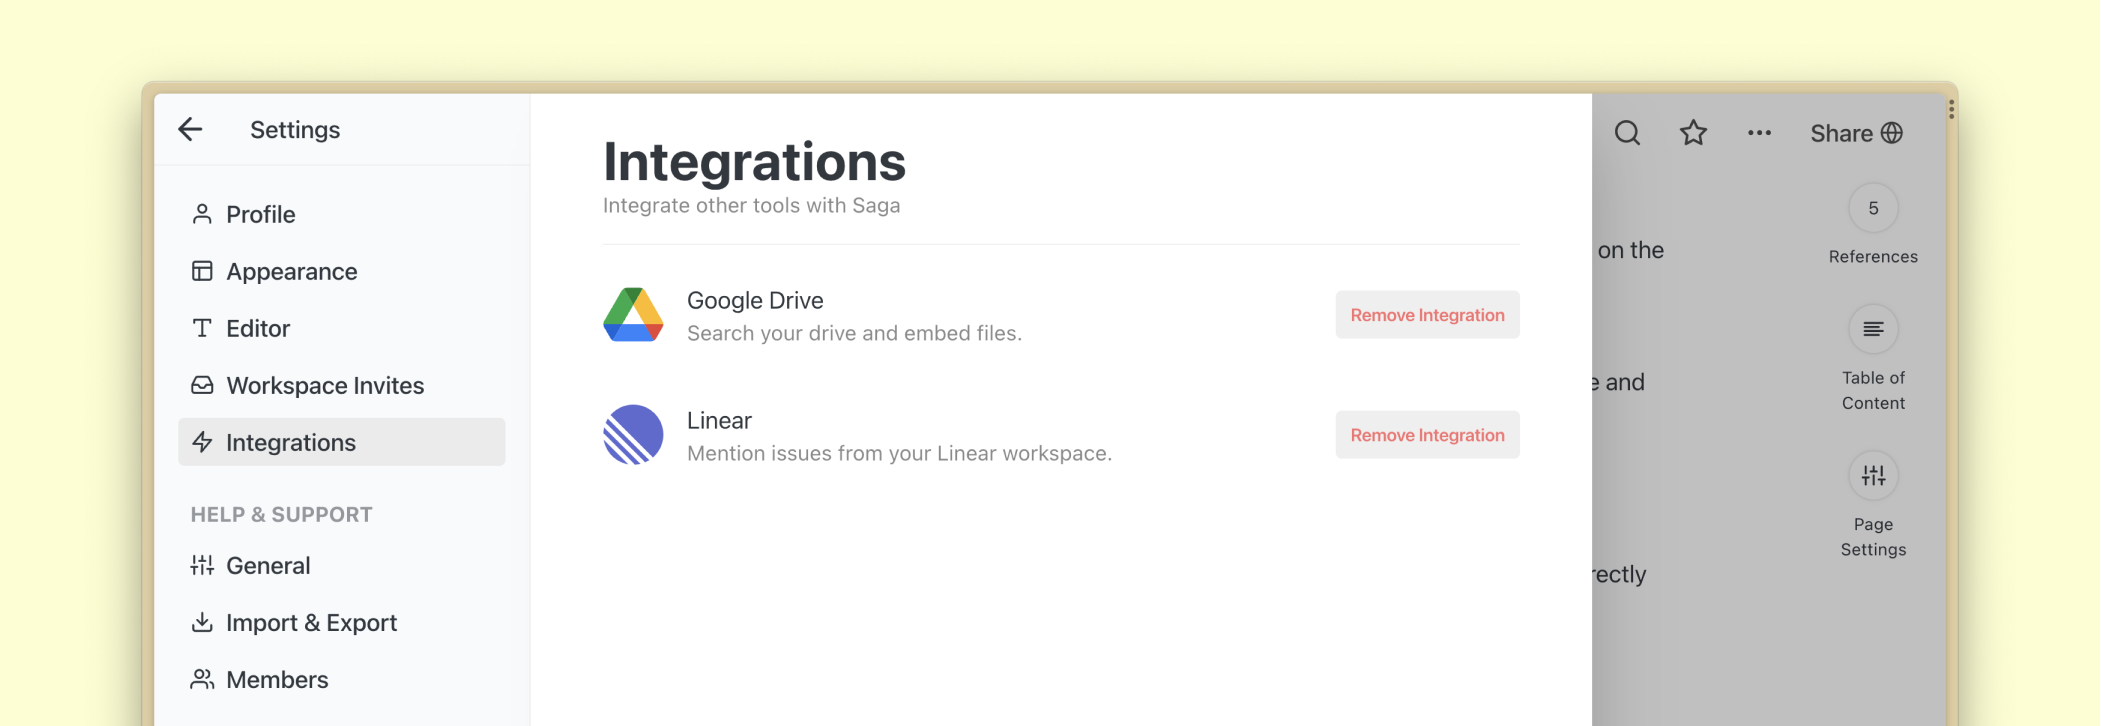Click the back arrow in Settings
This screenshot has height=726, width=2101.
pyautogui.click(x=190, y=129)
